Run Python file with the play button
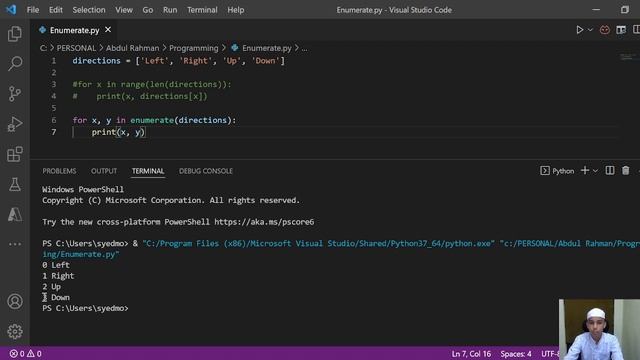Viewport: 640px width, 360px height. coord(580,30)
